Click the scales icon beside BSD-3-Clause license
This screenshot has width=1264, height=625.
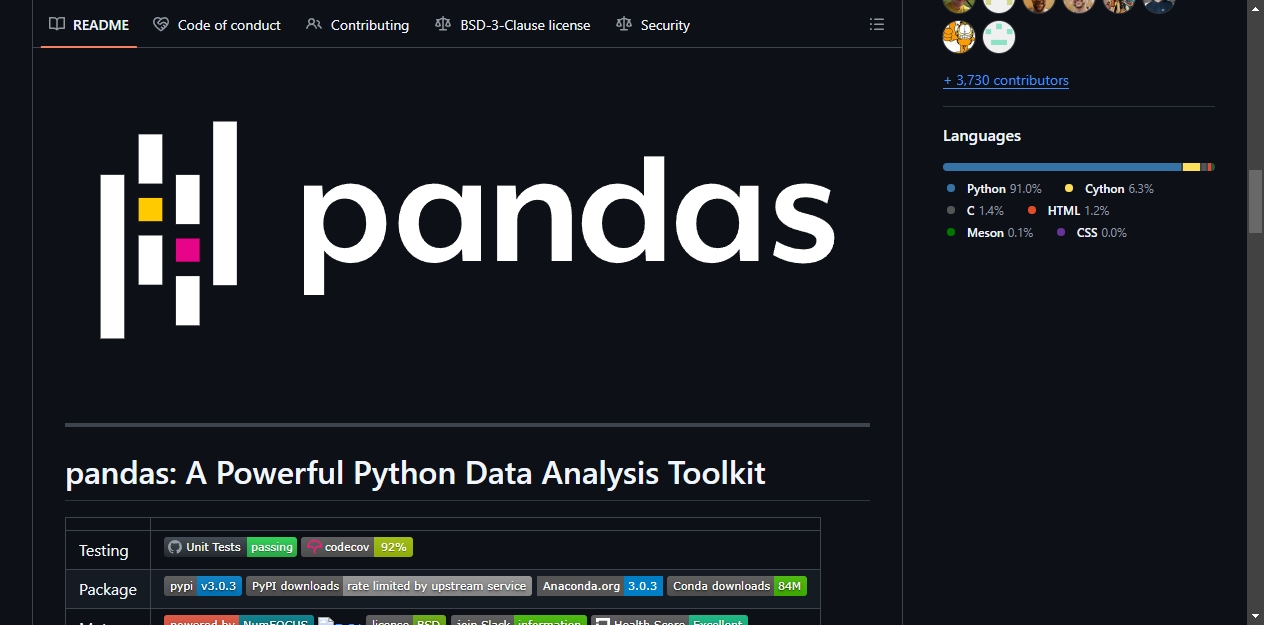tap(443, 24)
